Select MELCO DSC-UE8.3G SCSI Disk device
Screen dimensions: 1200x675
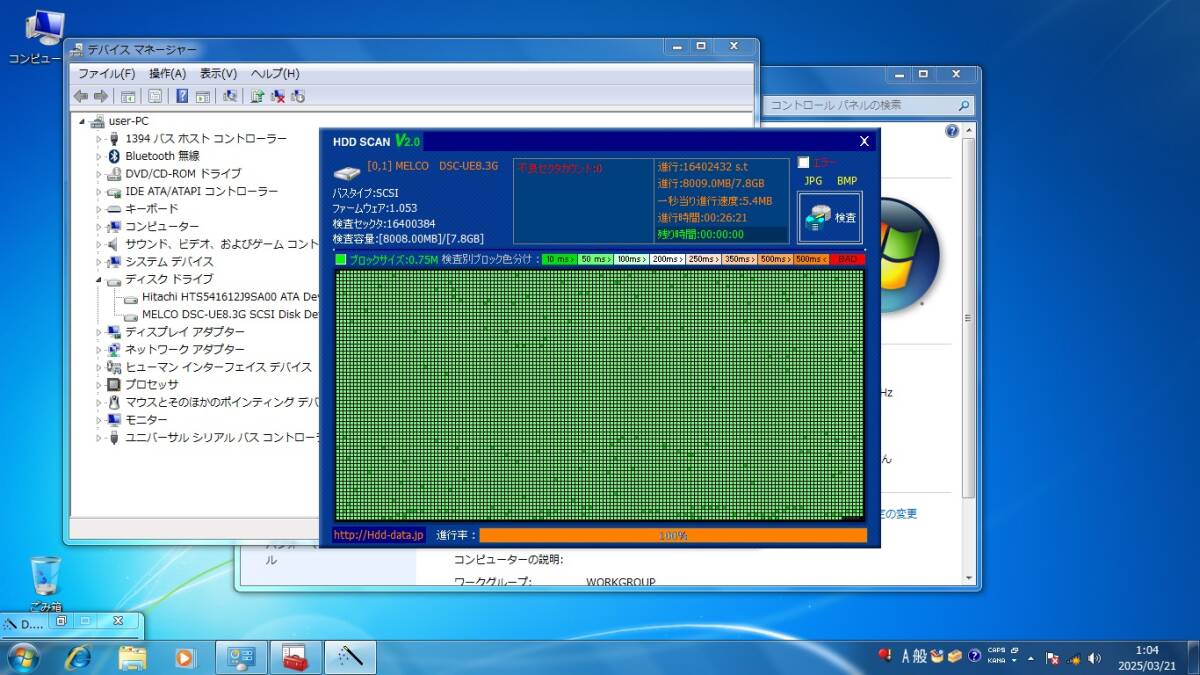(x=221, y=314)
